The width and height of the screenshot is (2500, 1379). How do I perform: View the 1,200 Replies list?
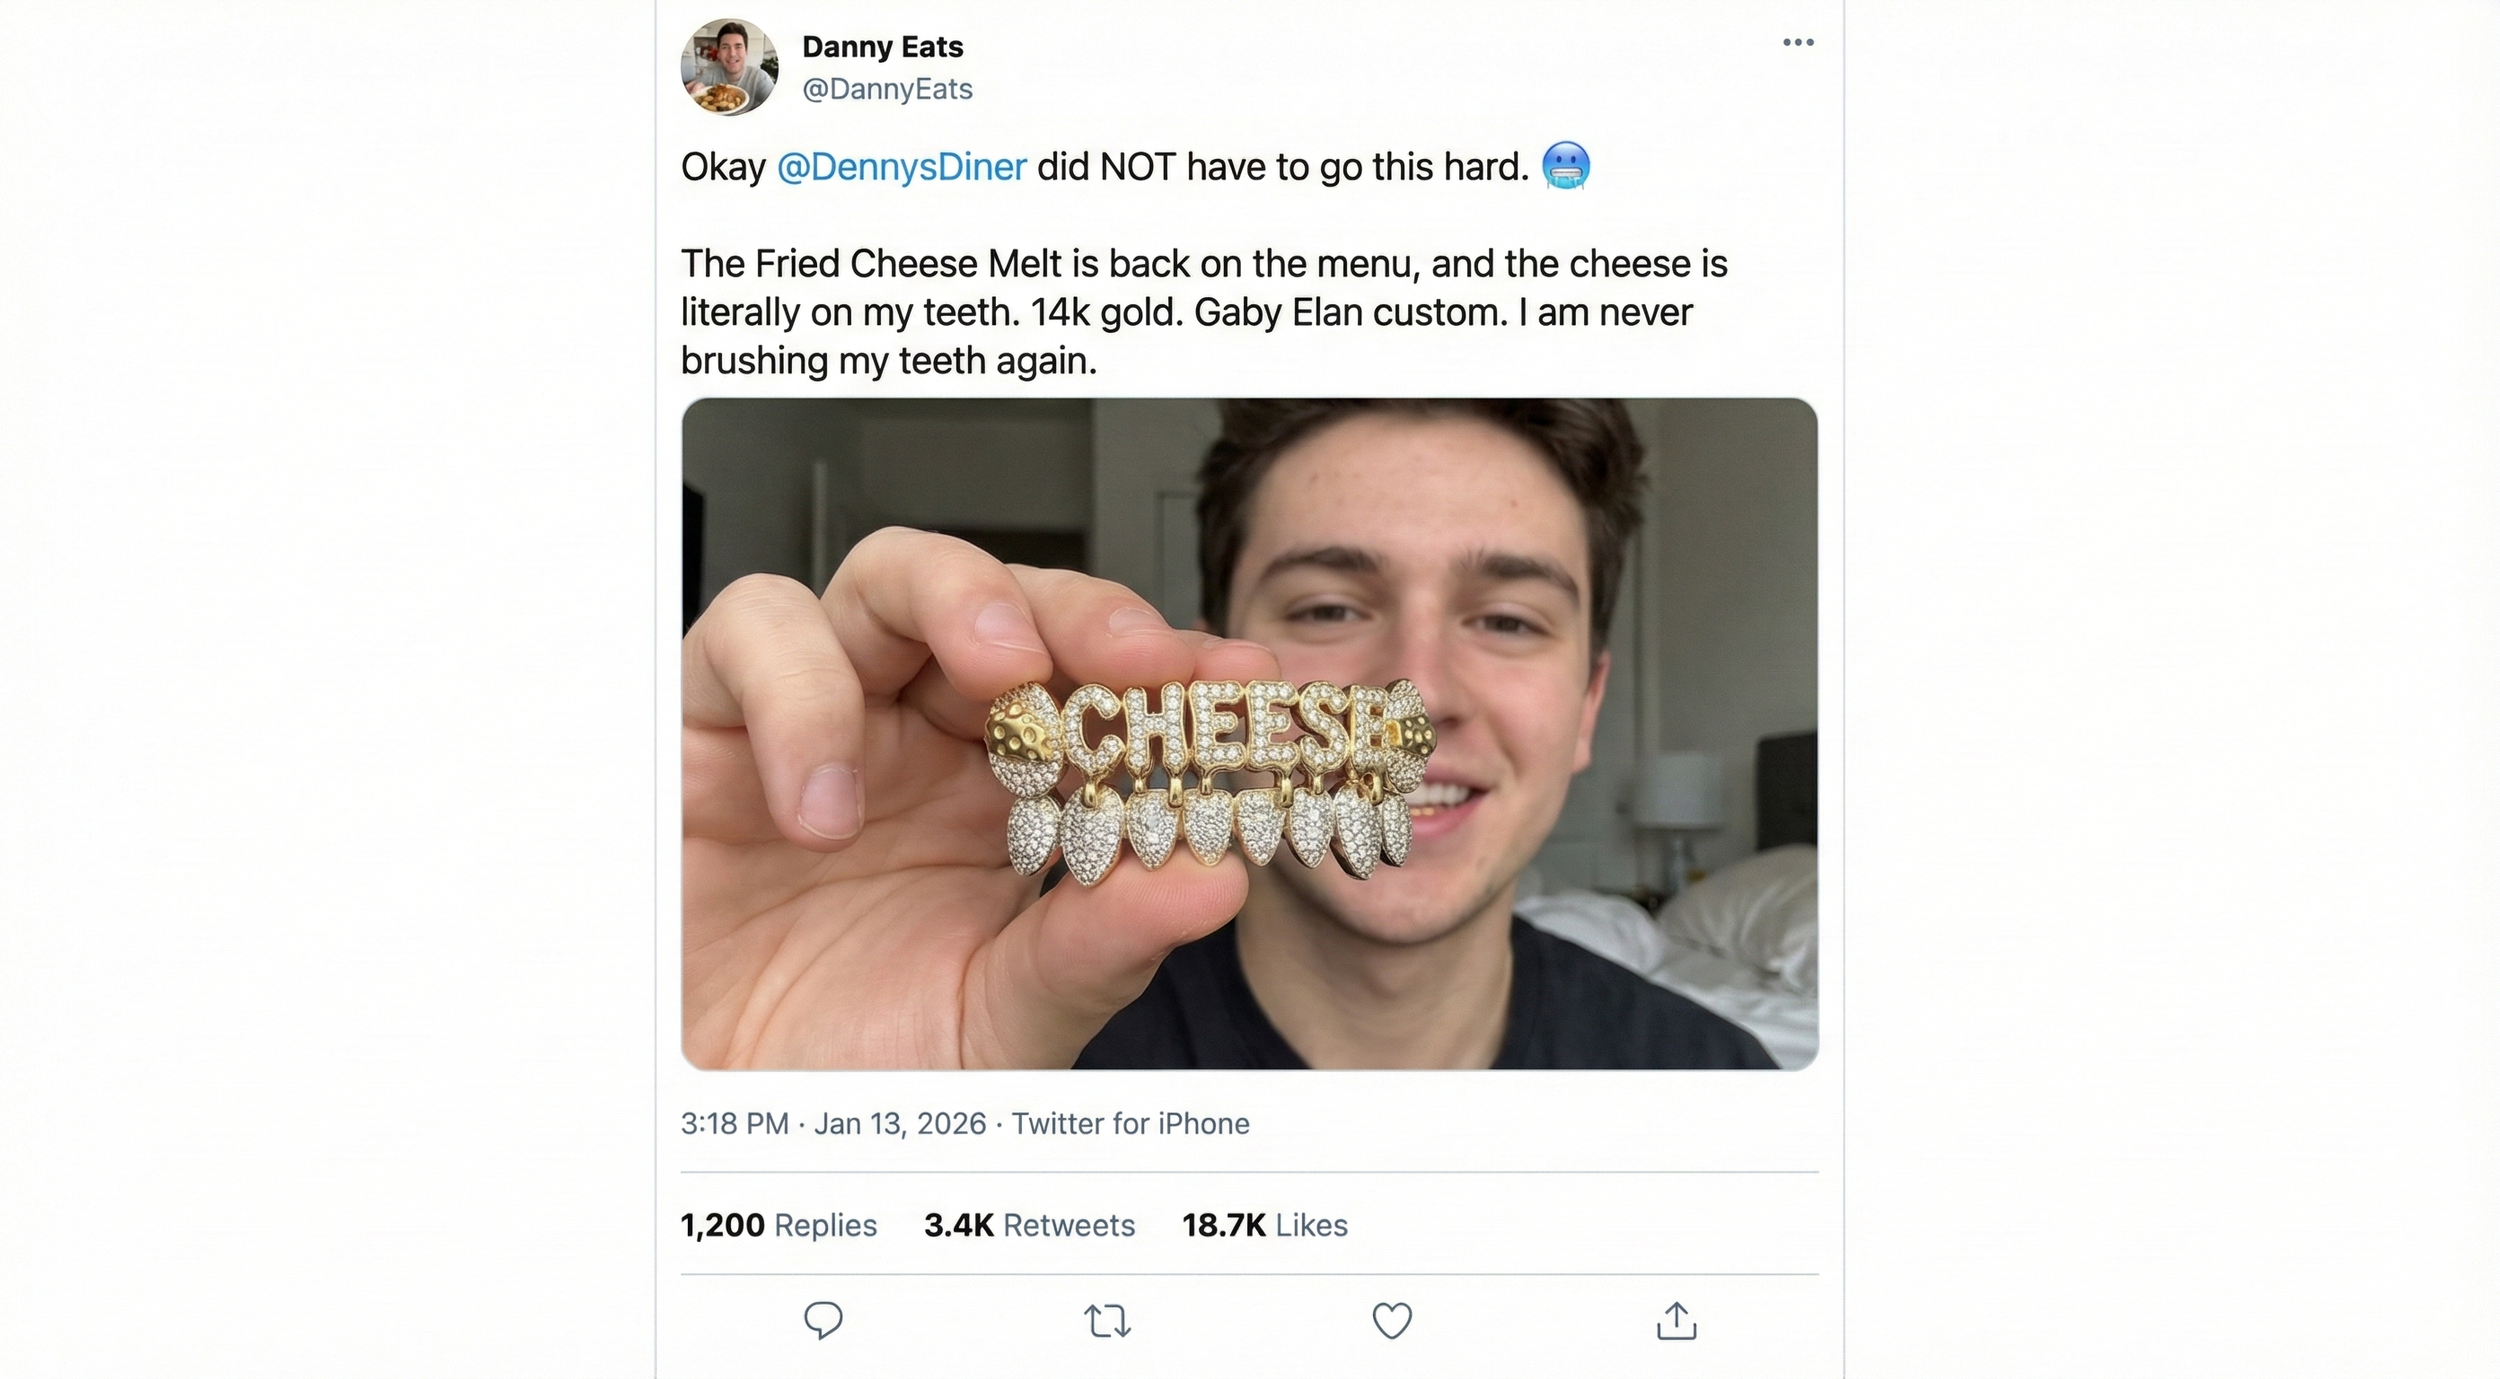(x=778, y=1225)
